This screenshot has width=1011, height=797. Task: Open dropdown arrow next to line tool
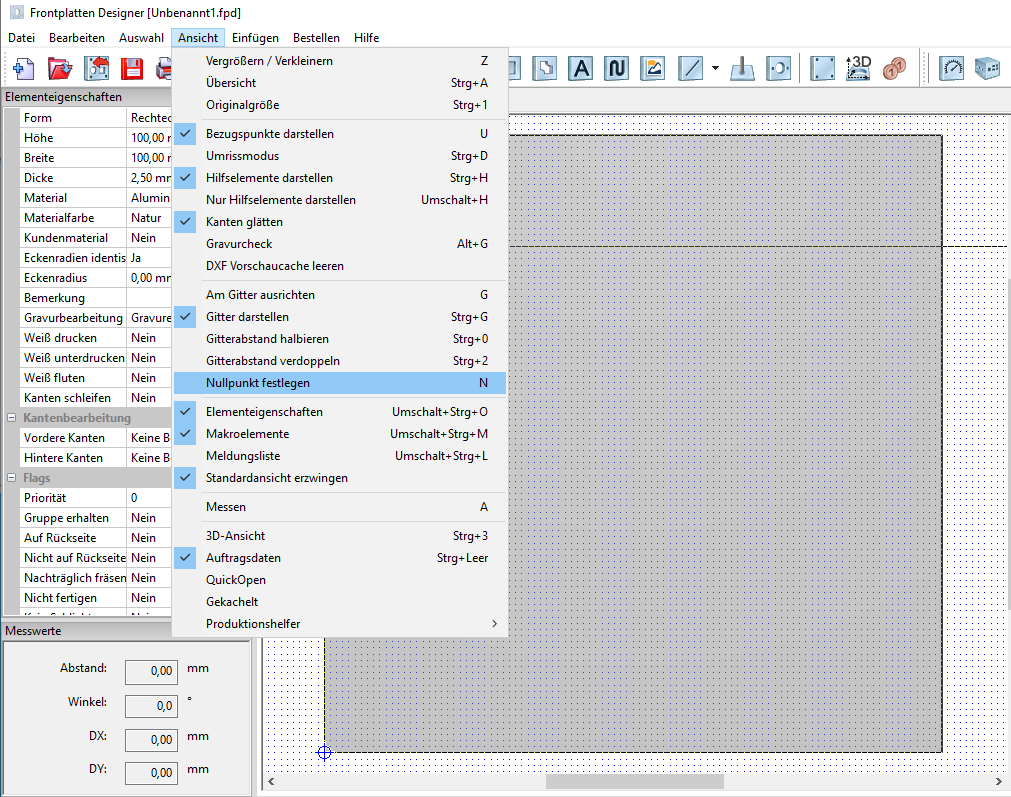pos(716,69)
